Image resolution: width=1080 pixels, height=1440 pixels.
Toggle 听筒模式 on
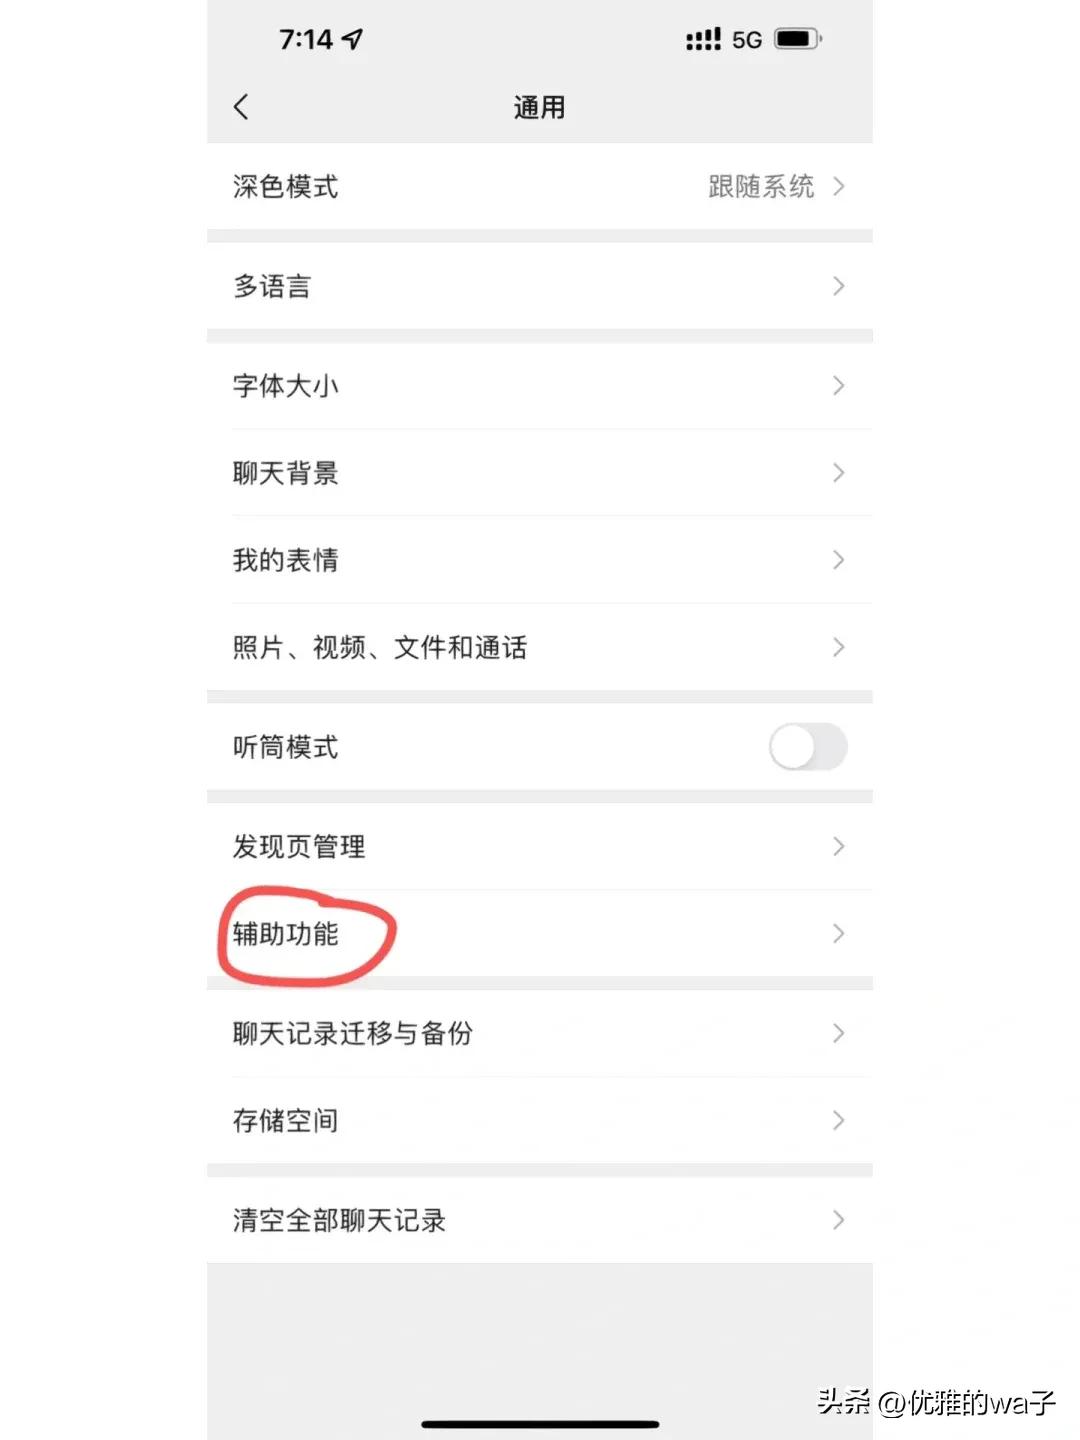pyautogui.click(x=807, y=747)
